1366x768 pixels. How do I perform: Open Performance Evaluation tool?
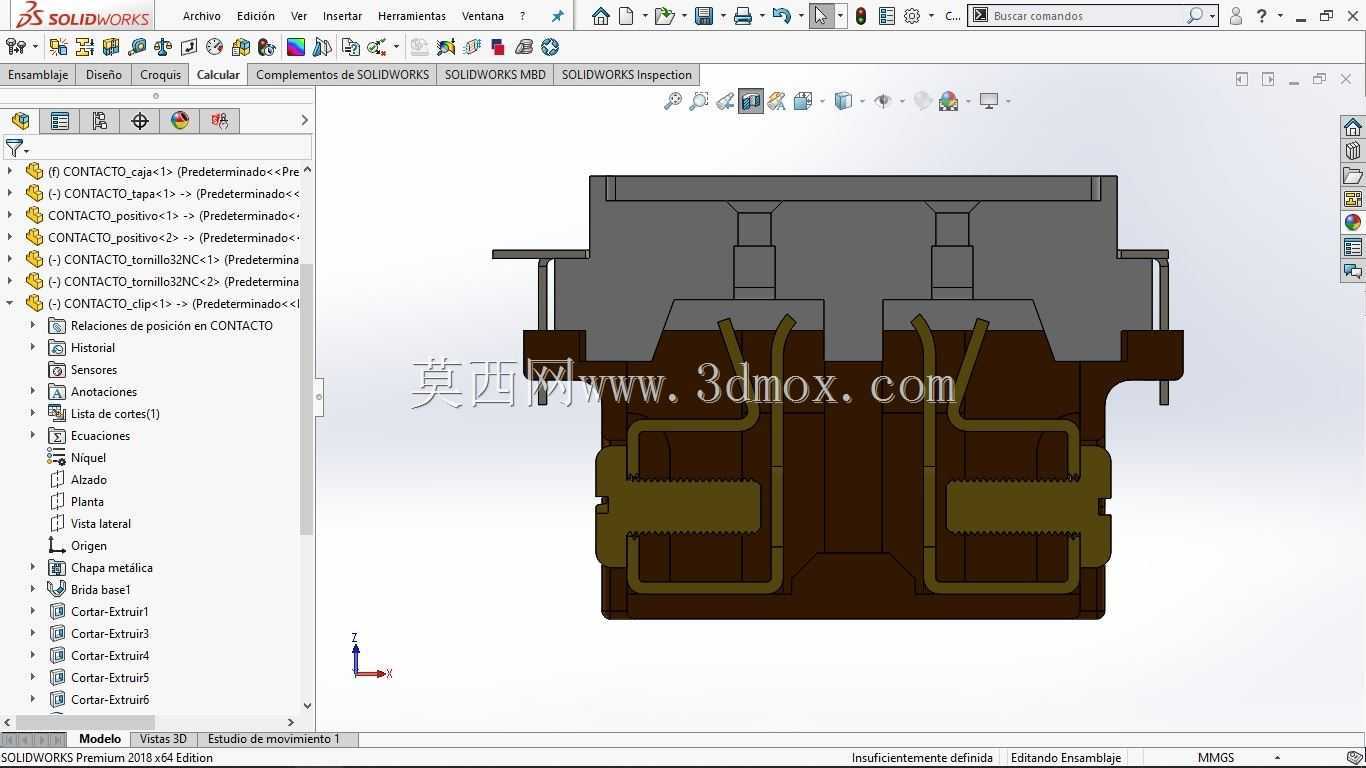[x=267, y=47]
